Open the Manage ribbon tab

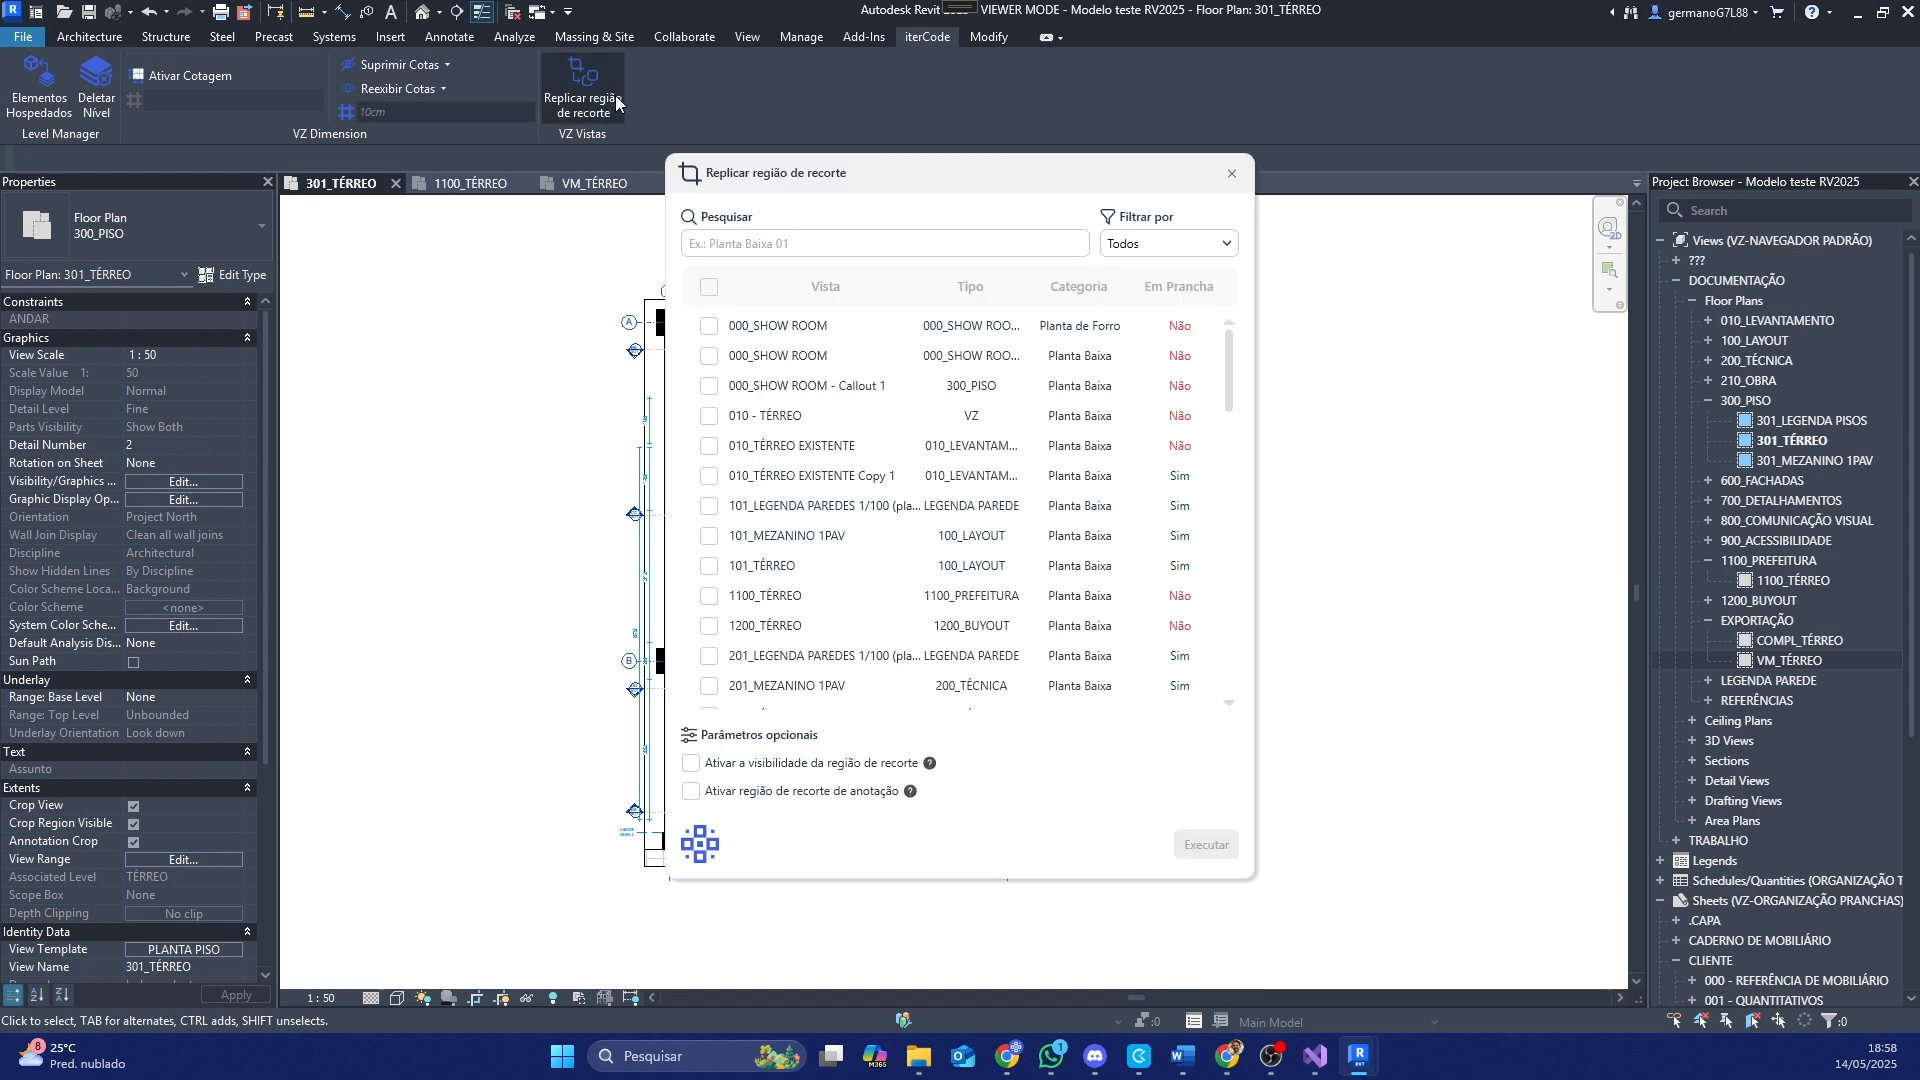801,37
